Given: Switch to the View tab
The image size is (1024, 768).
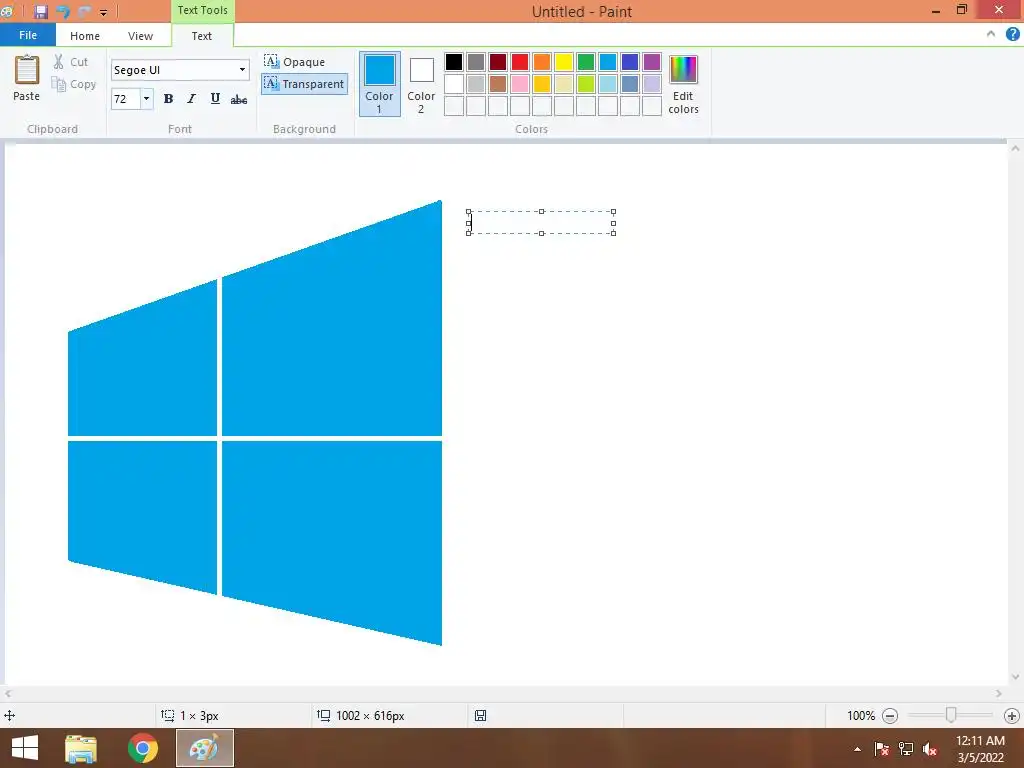Looking at the screenshot, I should tap(140, 36).
